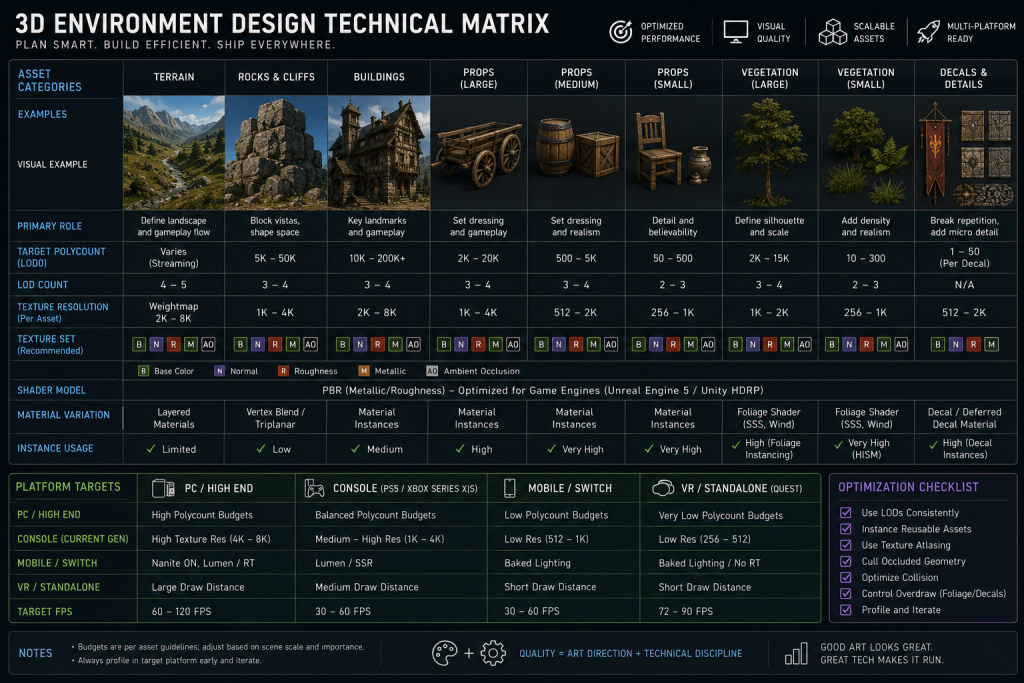The width and height of the screenshot is (1024, 683).
Task: Toggle the Instance Reusable Assets checkbox
Action: pyautogui.click(x=846, y=529)
